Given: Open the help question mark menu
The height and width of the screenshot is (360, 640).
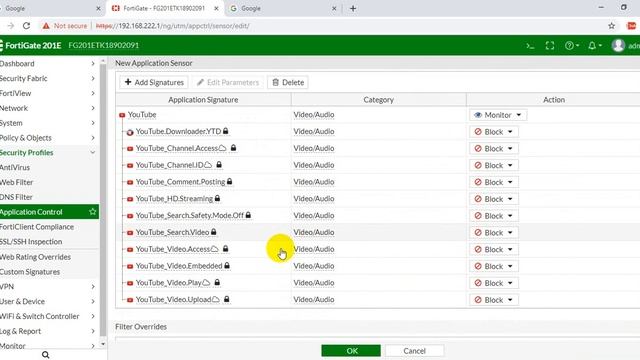Looking at the screenshot, I should pyautogui.click(x=572, y=46).
